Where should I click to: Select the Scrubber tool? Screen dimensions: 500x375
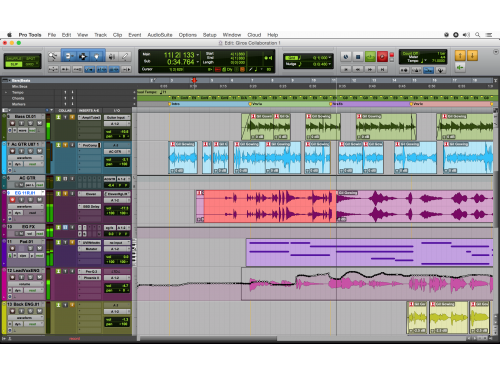point(112,56)
